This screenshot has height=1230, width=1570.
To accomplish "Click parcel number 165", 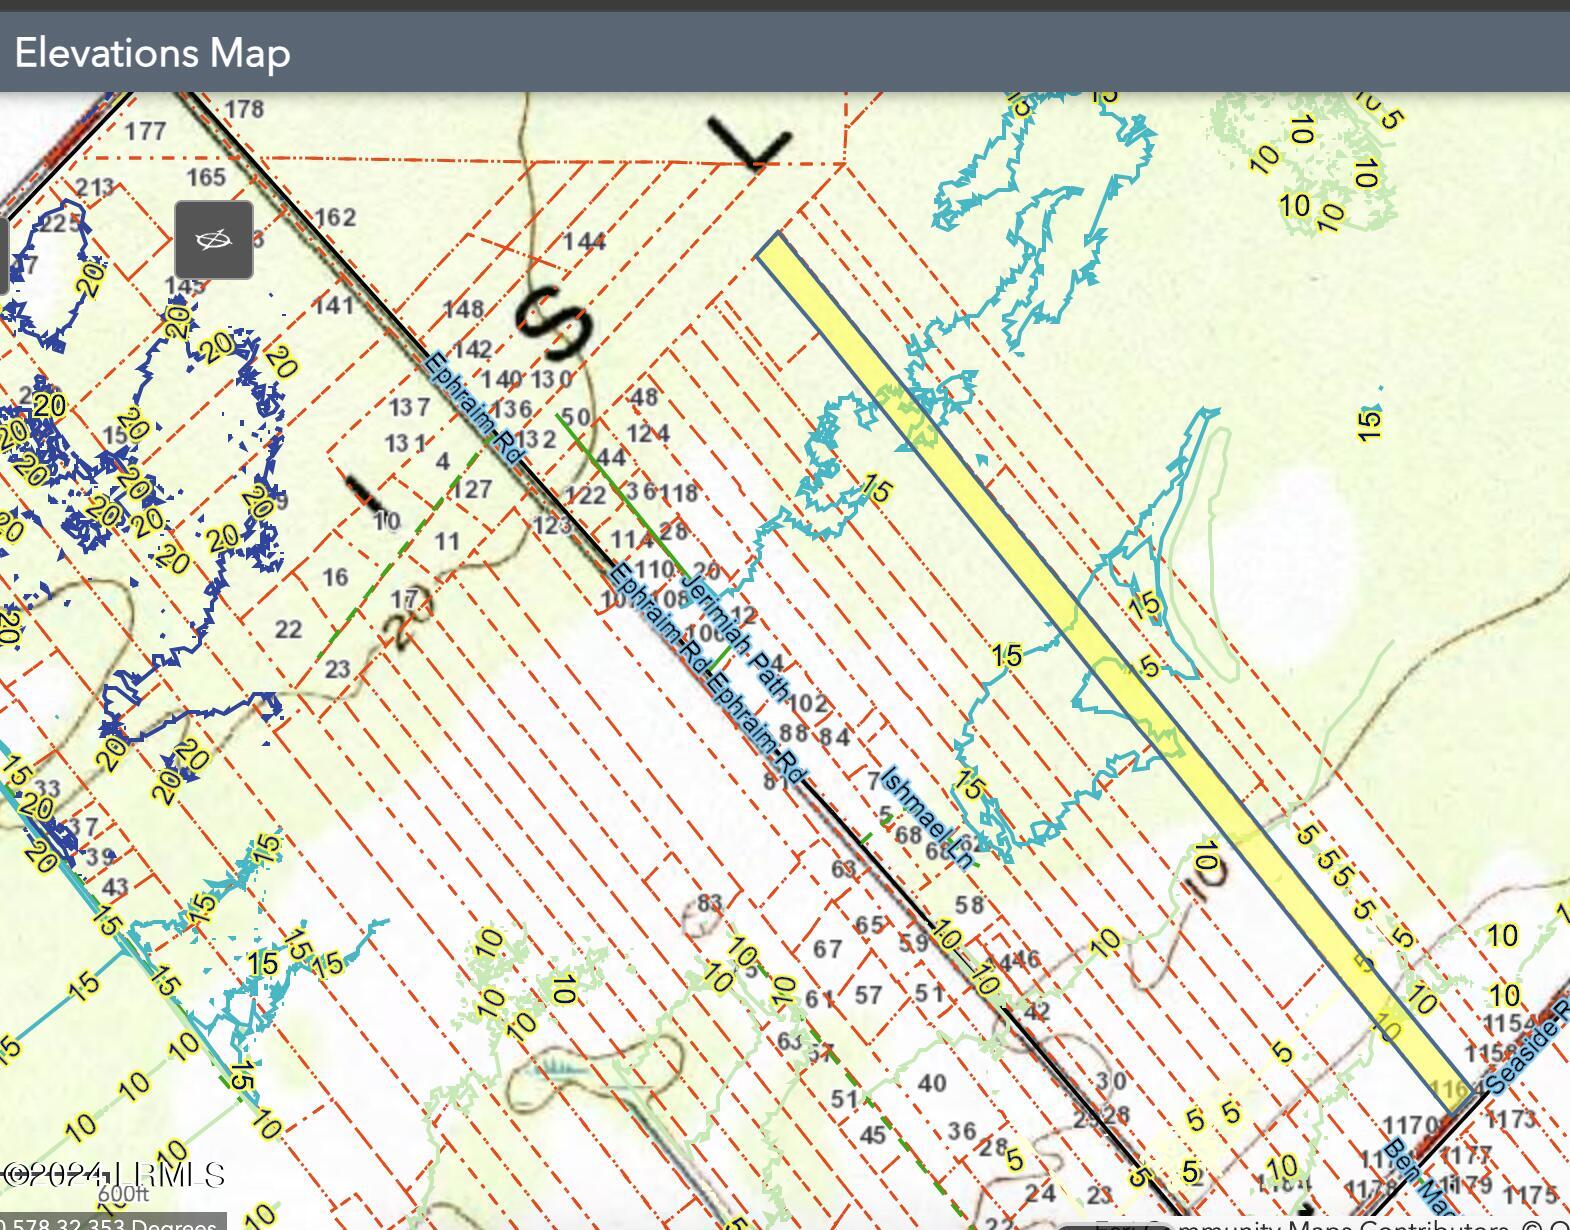I will [206, 177].
